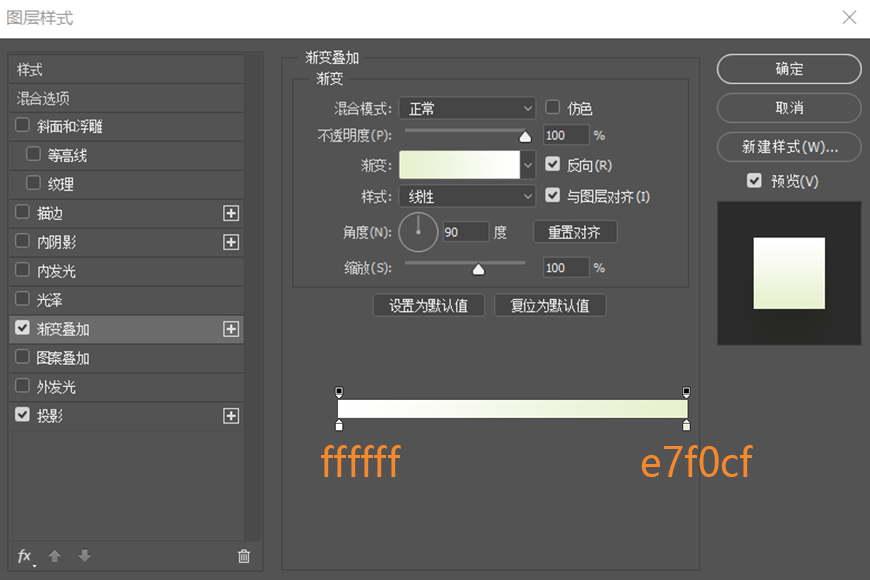Click the down arrow to move effect down
Viewport: 870px width, 580px height.
(x=84, y=556)
